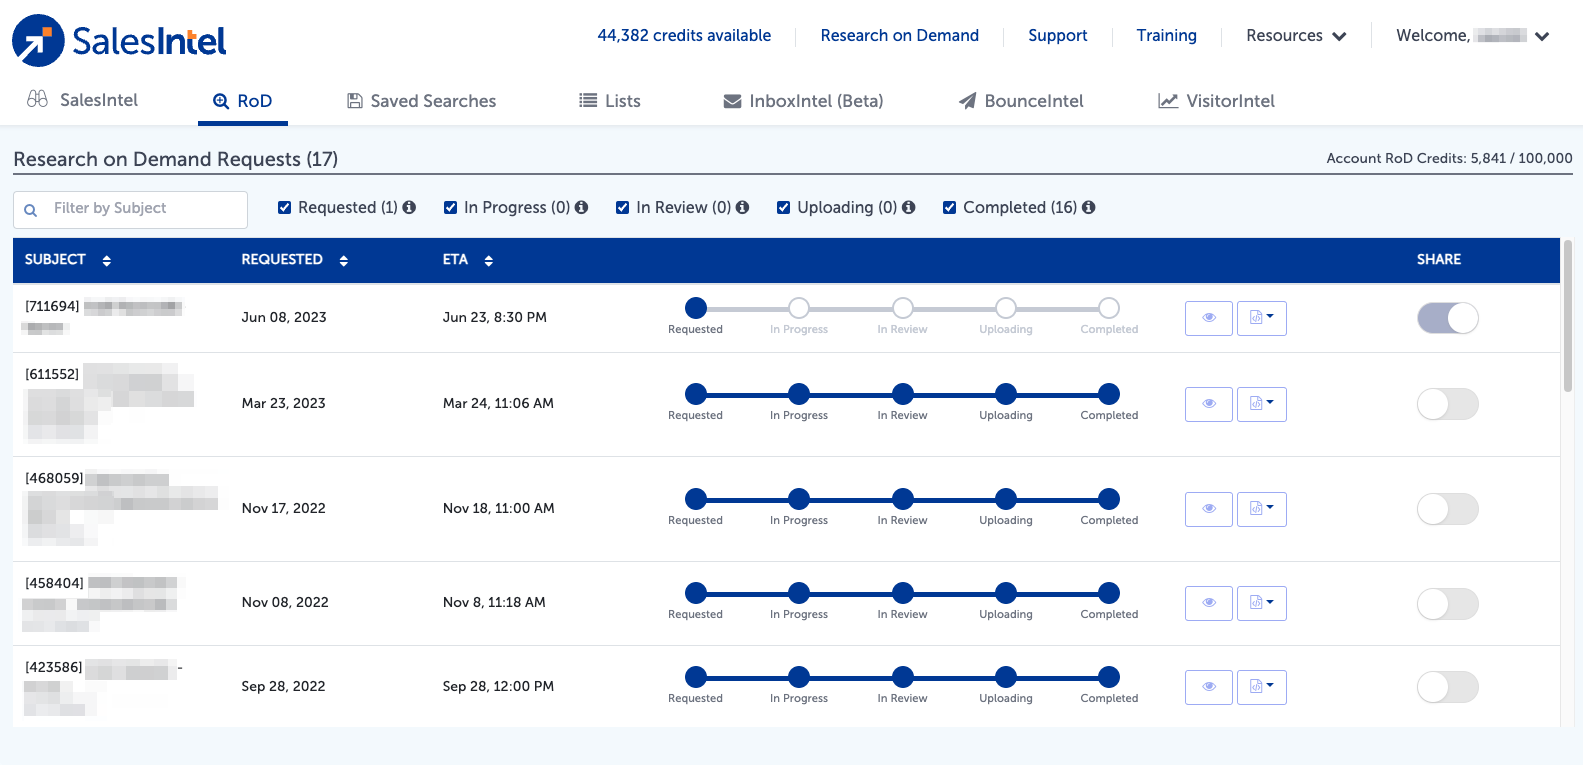The height and width of the screenshot is (765, 1583).
Task: Open InboxIntel (Beta) tab
Action: click(x=803, y=101)
